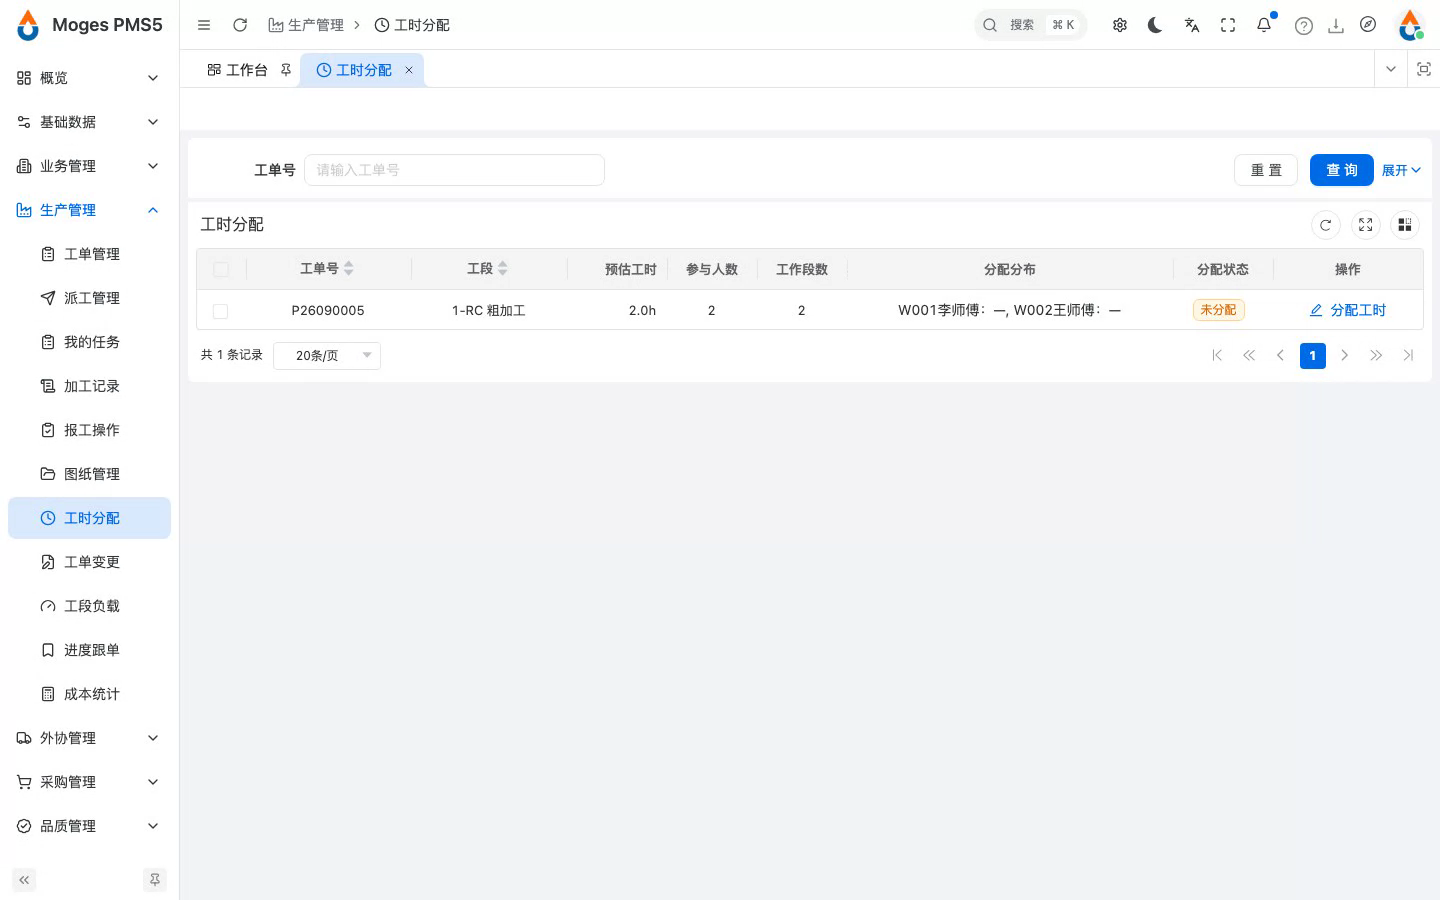Click the page refresh icon in header
The image size is (1440, 900).
point(240,25)
